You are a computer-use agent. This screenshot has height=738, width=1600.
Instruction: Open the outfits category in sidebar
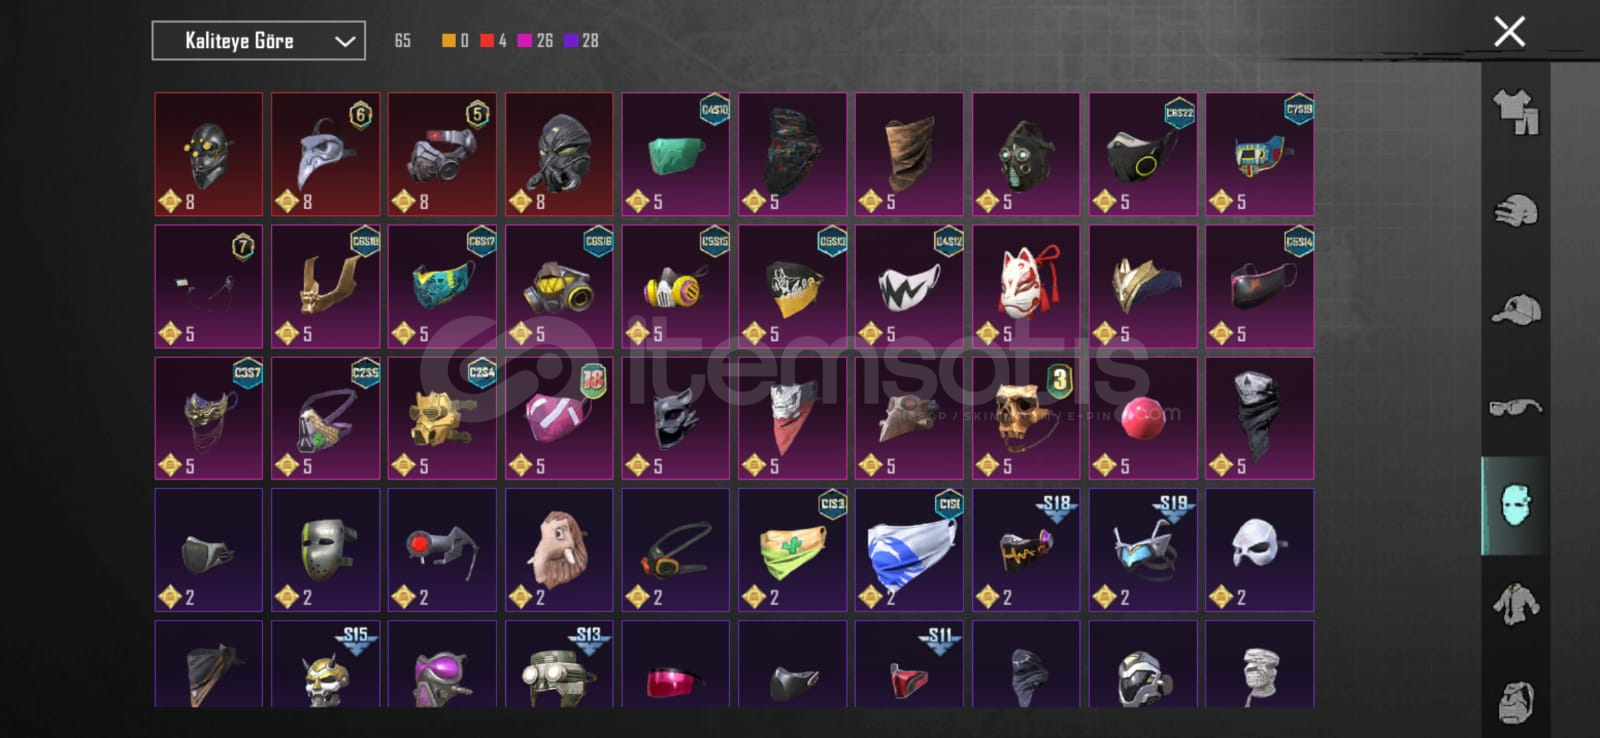pos(1516,112)
